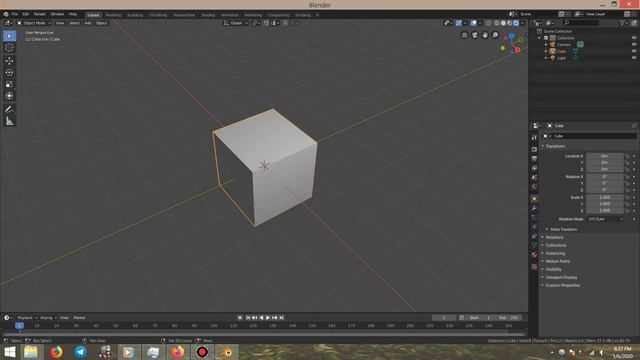Click the zoom magnifier viewport icon
The height and width of the screenshot is (360, 640).
click(495, 36)
